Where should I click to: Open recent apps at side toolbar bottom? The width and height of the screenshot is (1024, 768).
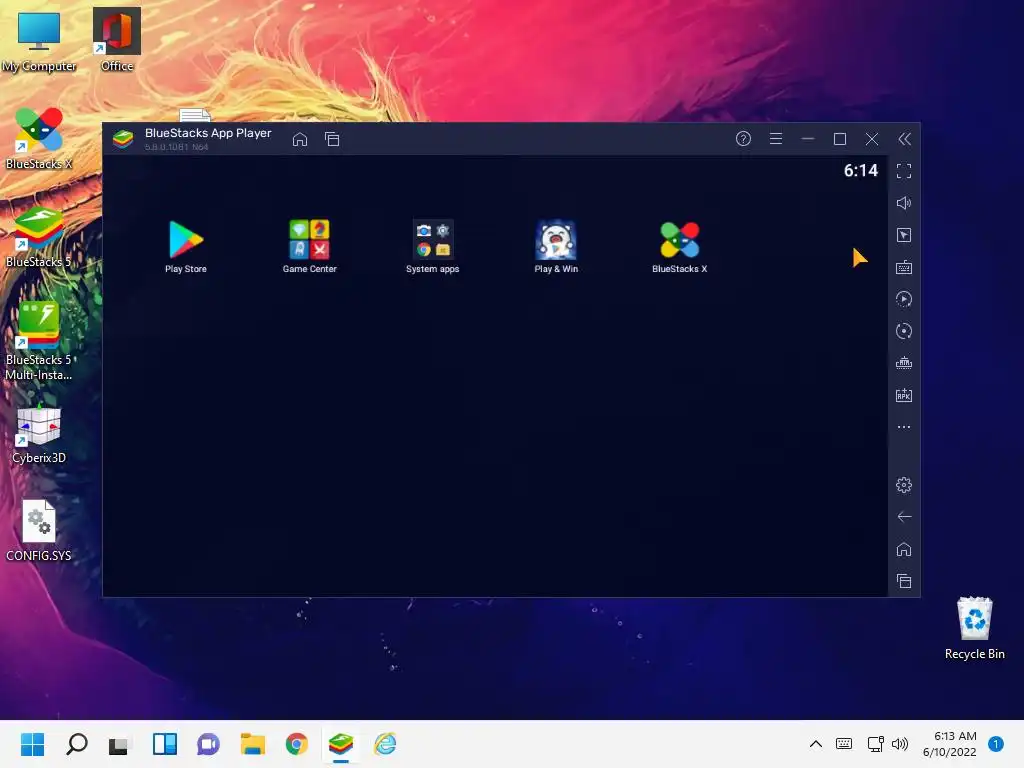(x=904, y=581)
